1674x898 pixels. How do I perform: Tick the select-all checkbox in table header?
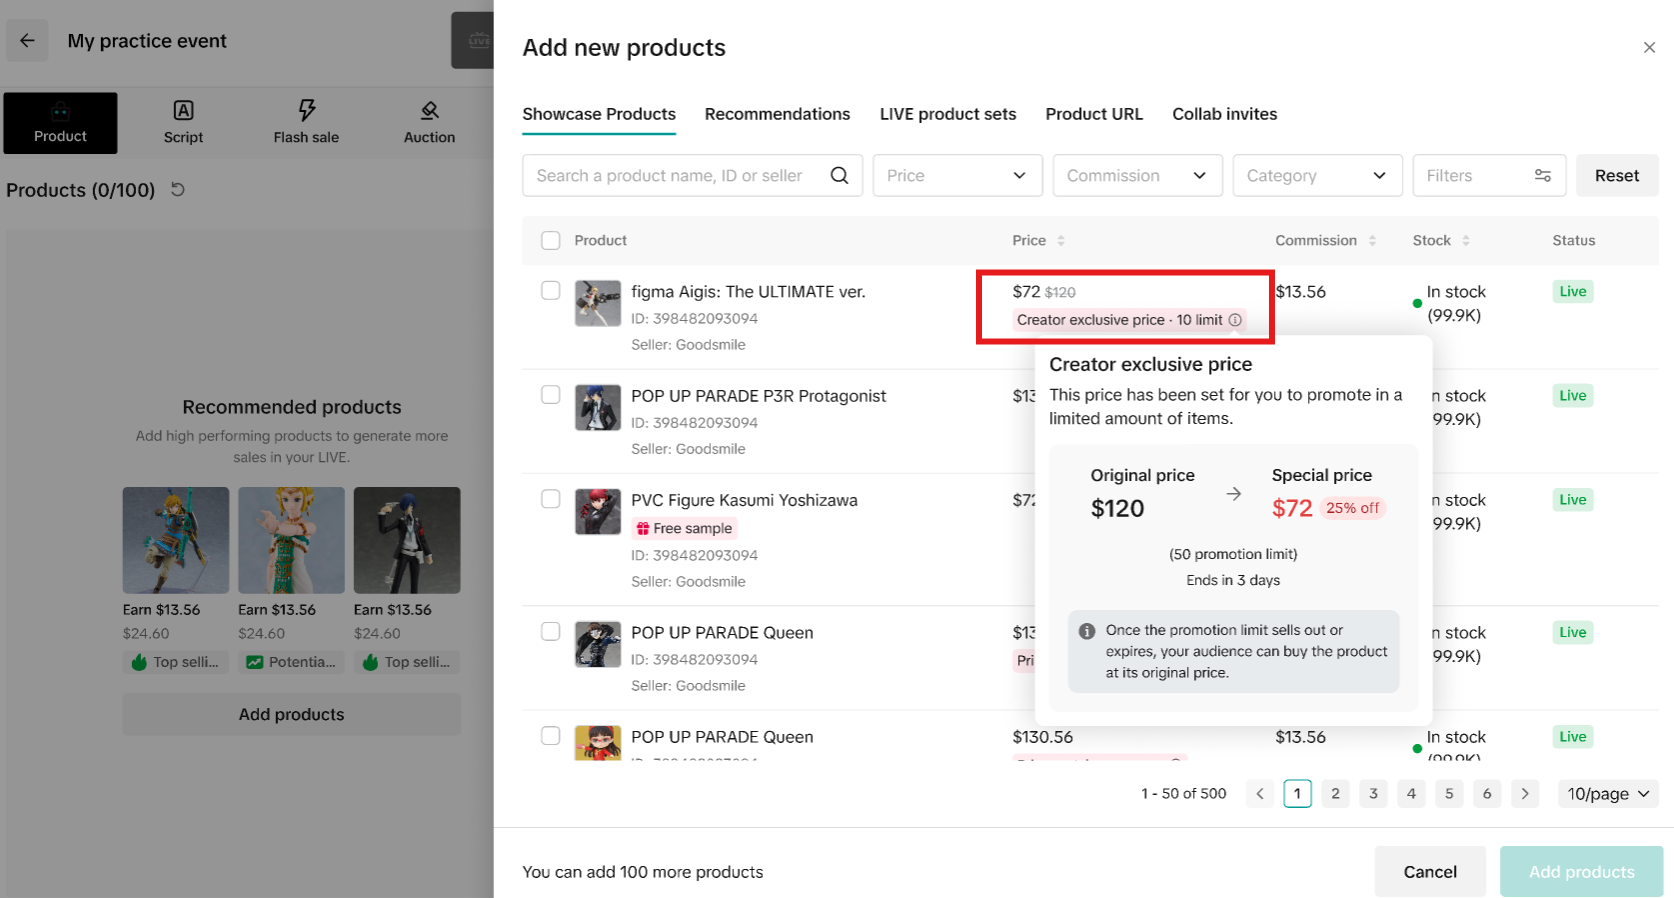550,241
